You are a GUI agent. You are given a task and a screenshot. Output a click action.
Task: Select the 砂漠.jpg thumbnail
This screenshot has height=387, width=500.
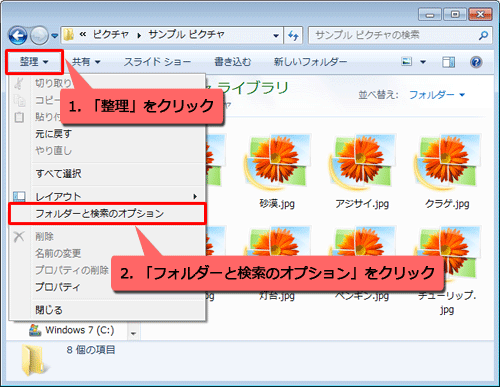(x=277, y=161)
